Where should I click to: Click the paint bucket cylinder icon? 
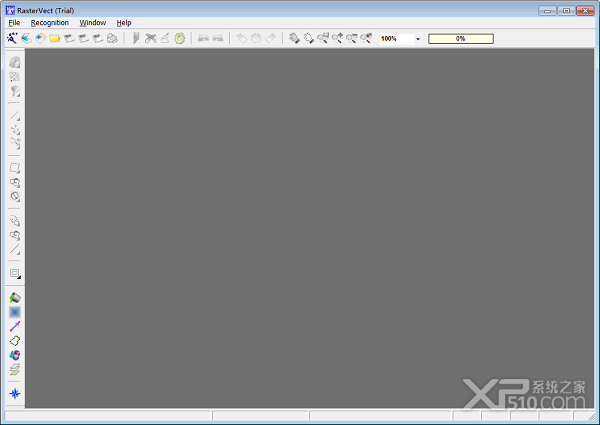15,298
